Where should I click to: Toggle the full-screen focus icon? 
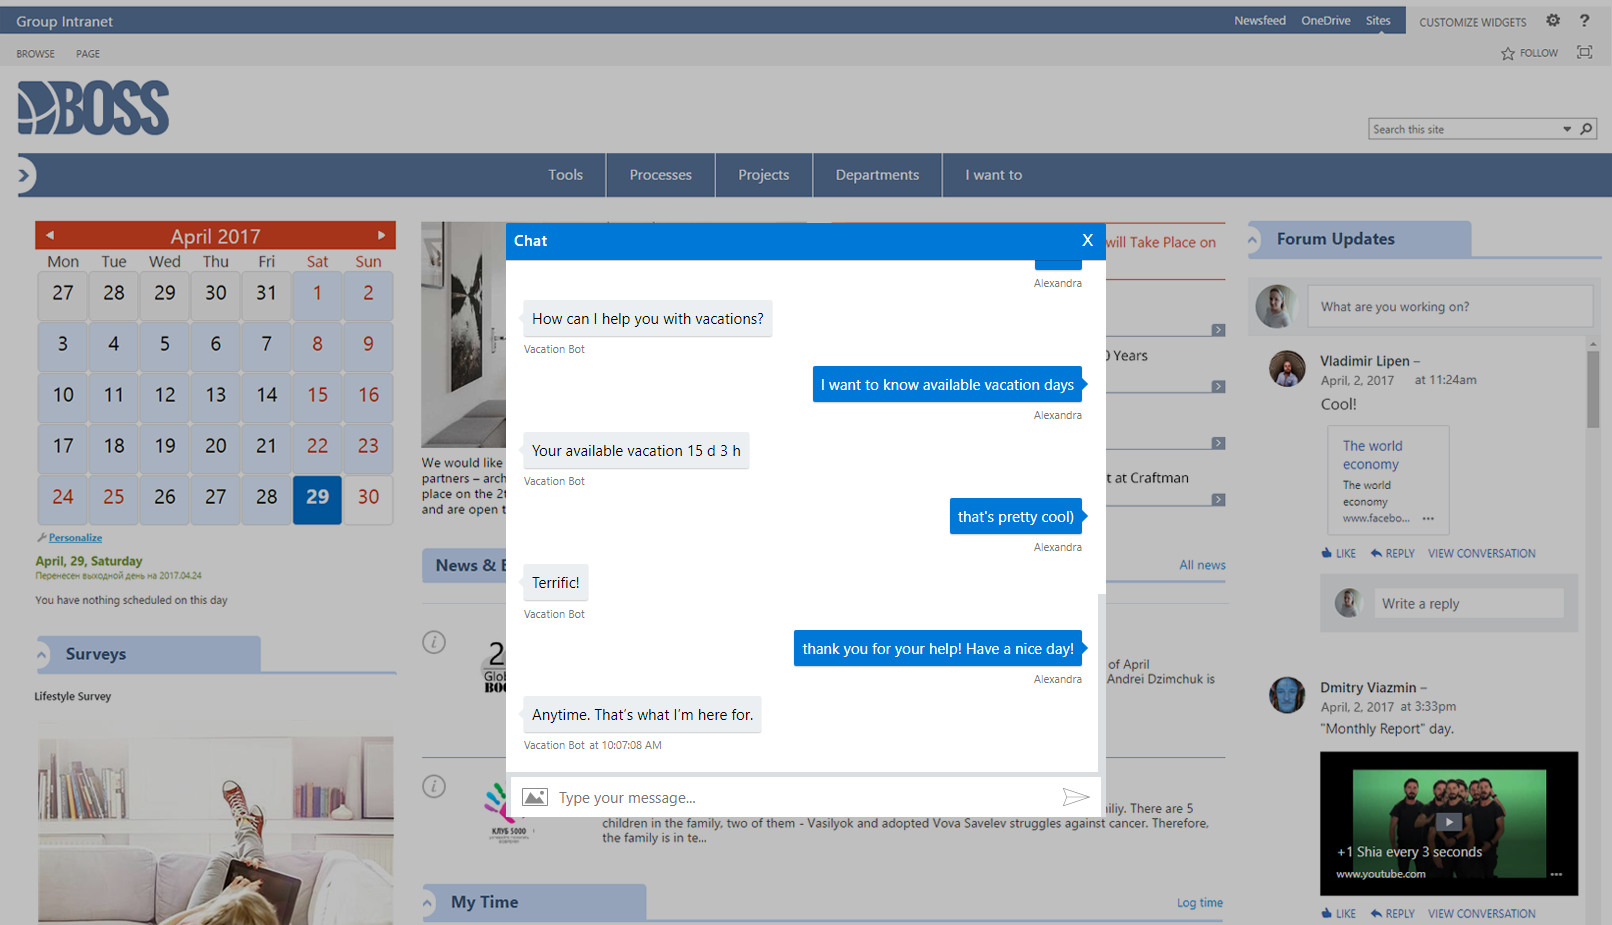coord(1584,52)
